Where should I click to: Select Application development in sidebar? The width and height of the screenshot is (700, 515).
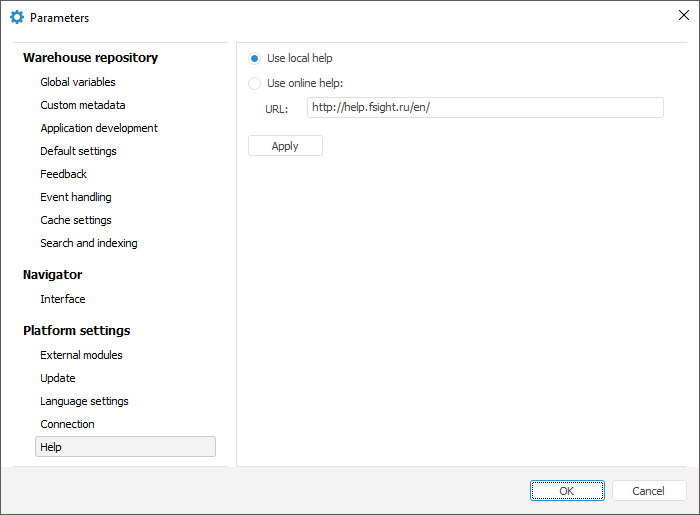[x=99, y=128]
